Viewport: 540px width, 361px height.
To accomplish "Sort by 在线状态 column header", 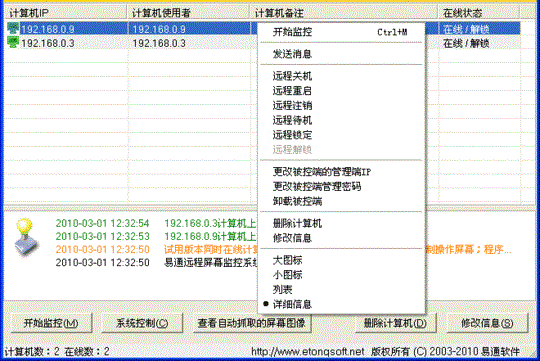I will [479, 13].
